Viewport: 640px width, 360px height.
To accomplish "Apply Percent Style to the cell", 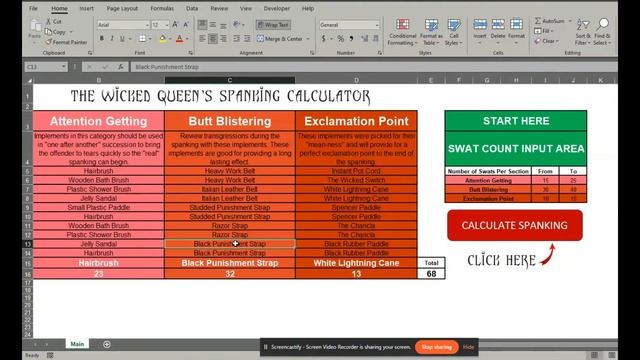I will pos(340,39).
